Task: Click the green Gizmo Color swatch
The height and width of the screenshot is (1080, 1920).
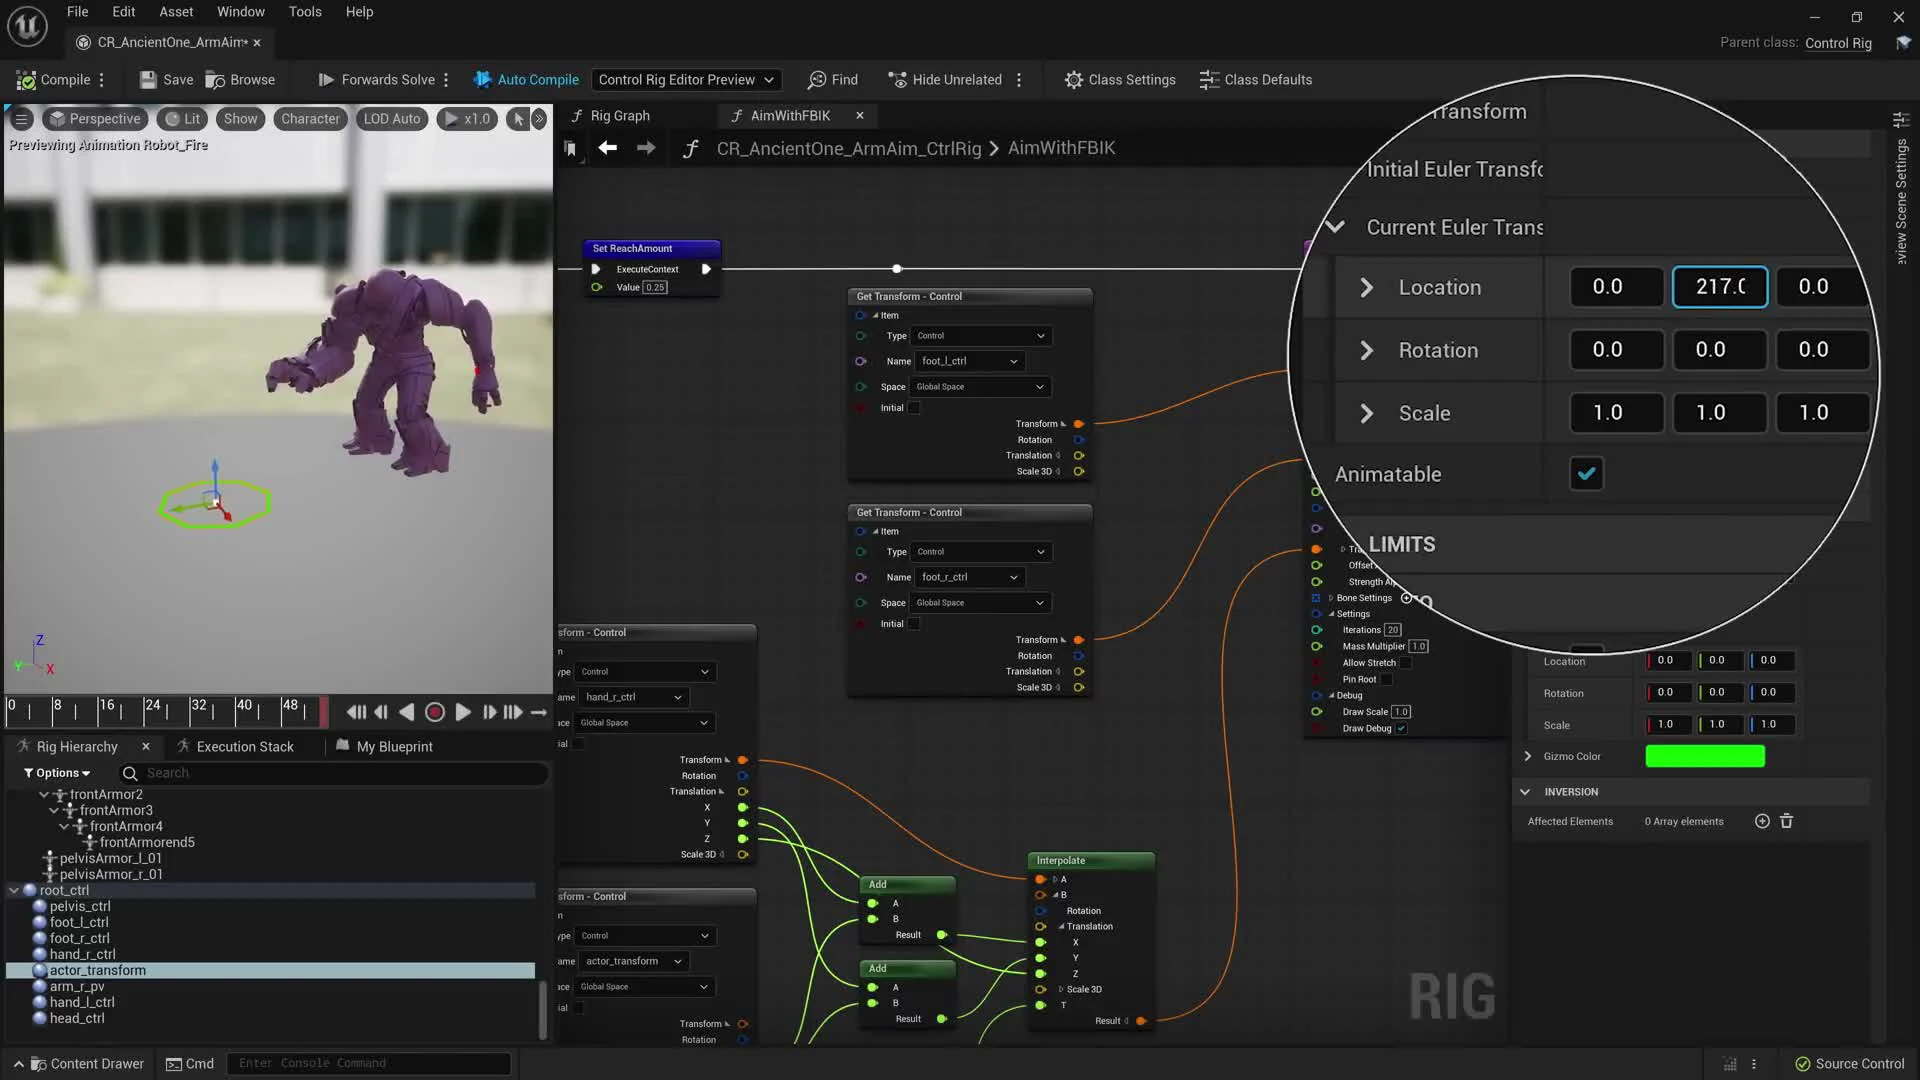Action: click(x=1704, y=756)
